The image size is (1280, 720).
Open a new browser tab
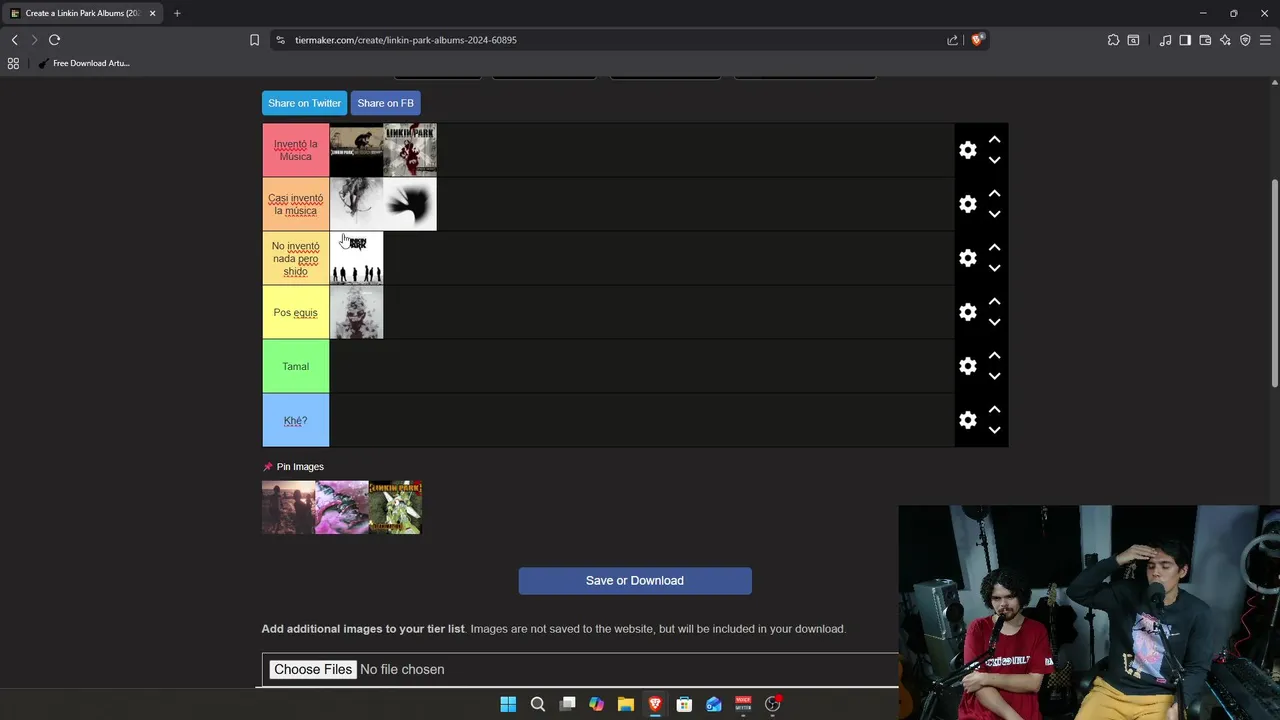177,13
